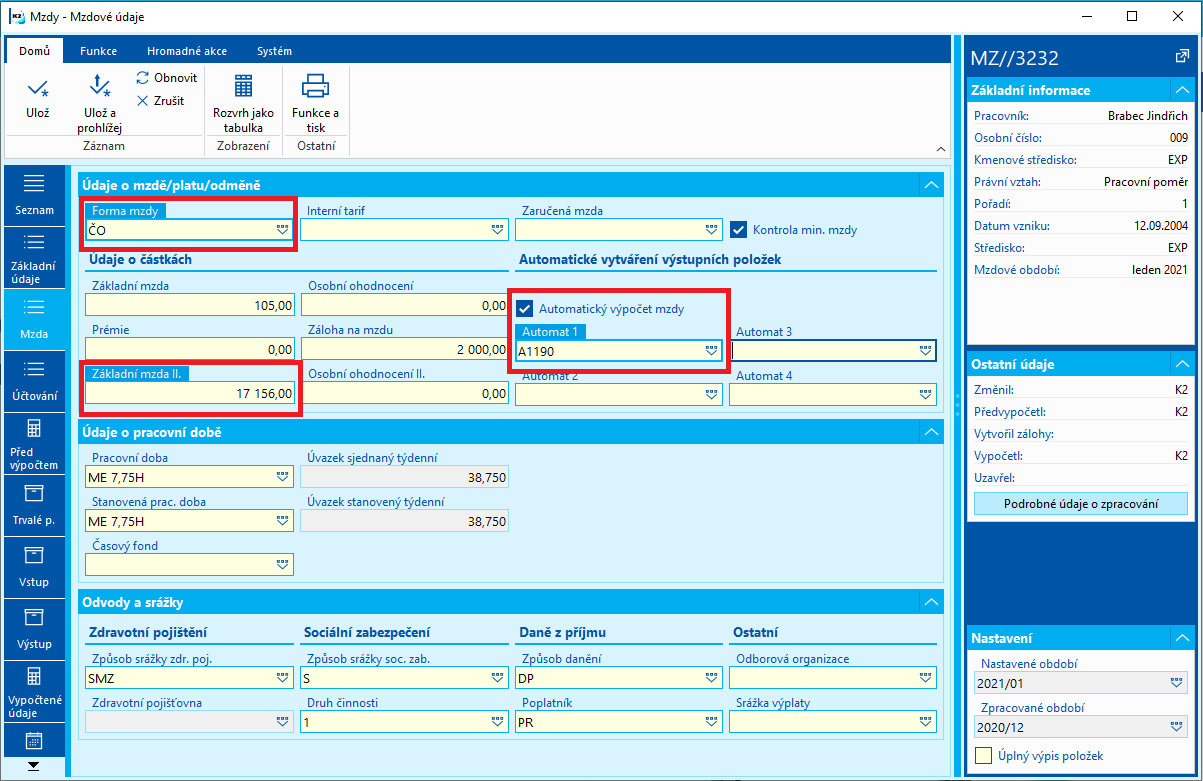
Task: Open the Vstup sidebar section
Action: tap(34, 567)
